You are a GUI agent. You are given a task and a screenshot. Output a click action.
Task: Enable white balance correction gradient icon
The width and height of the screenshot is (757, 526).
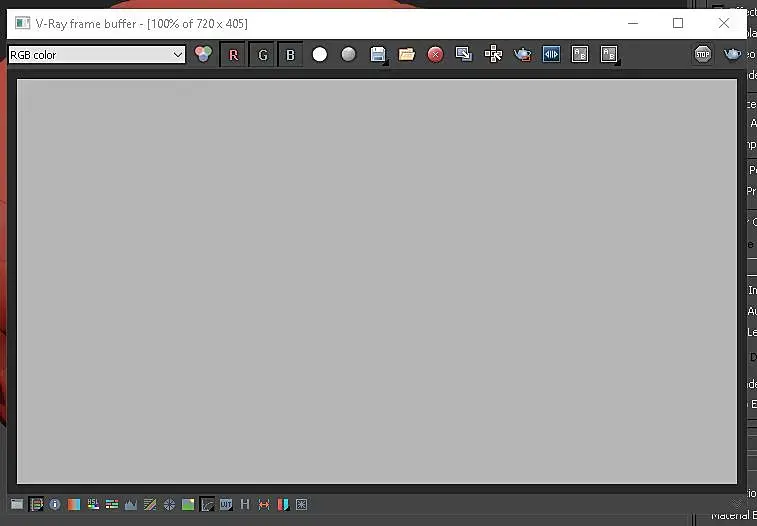pyautogui.click(x=73, y=504)
